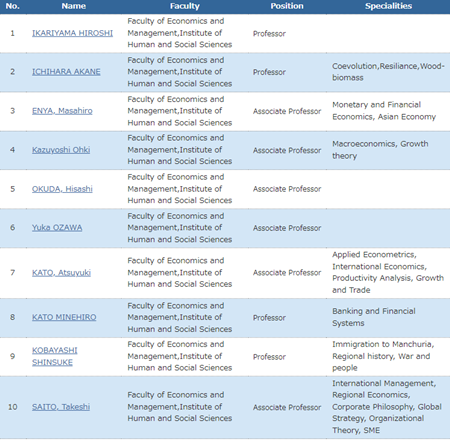450x440 pixels.
Task: Click the Name column header
Action: click(x=74, y=6)
